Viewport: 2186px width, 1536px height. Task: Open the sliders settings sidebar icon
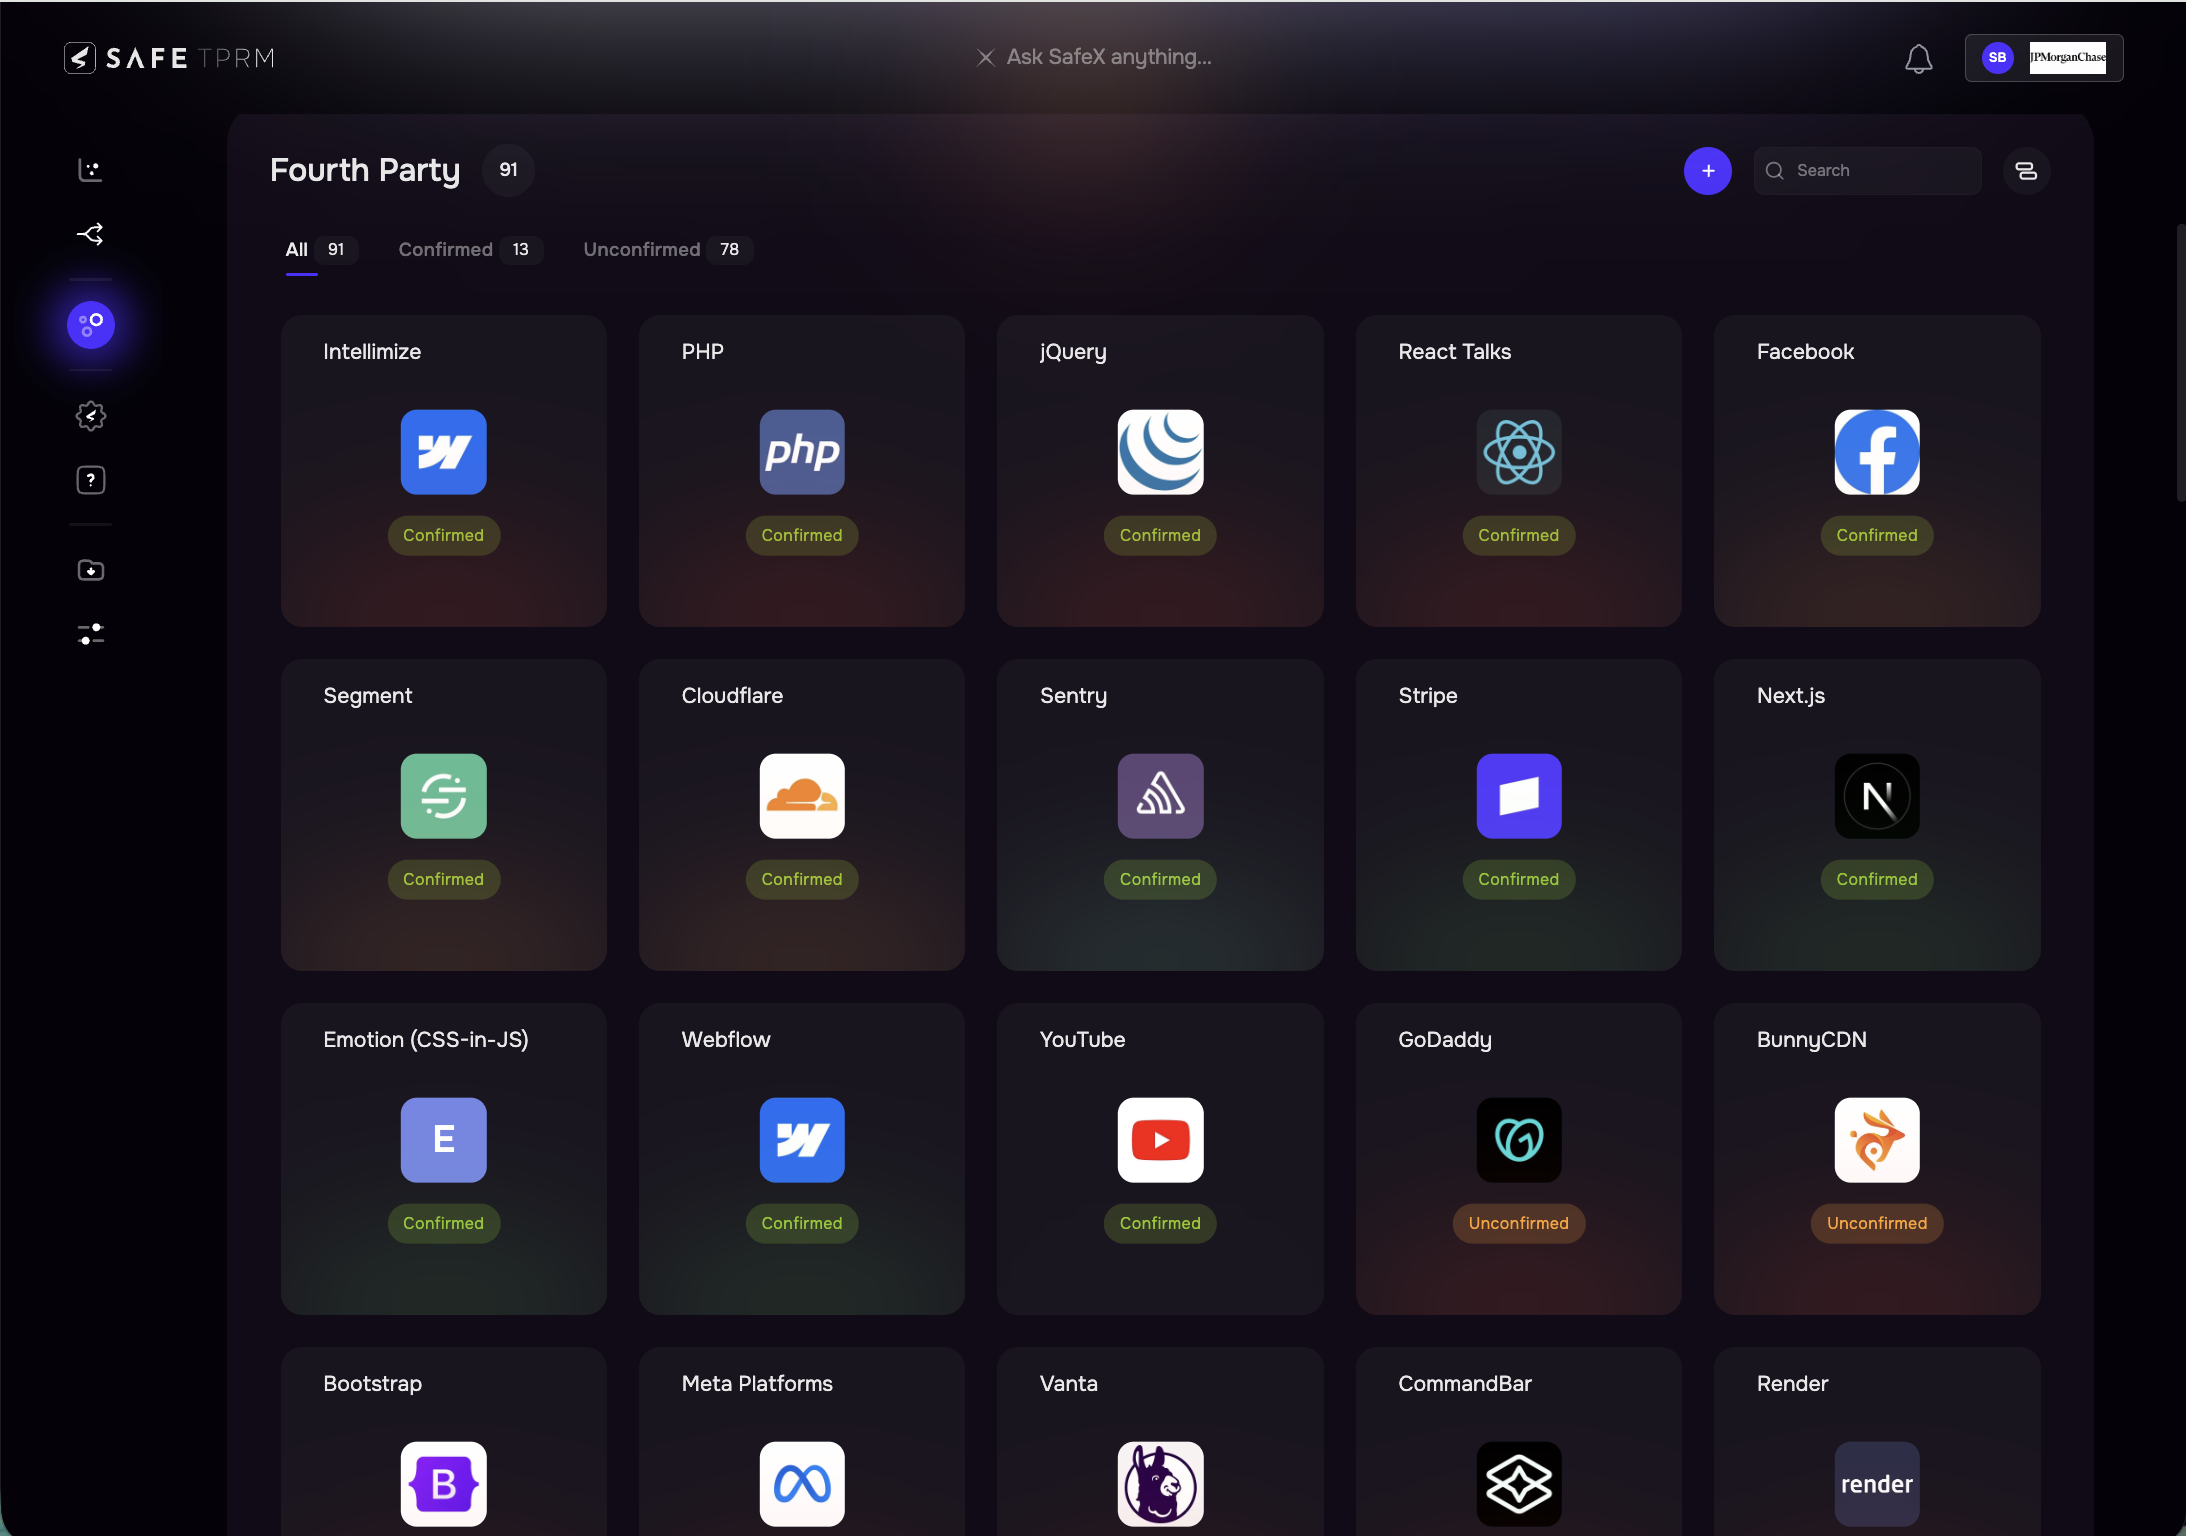[90, 634]
